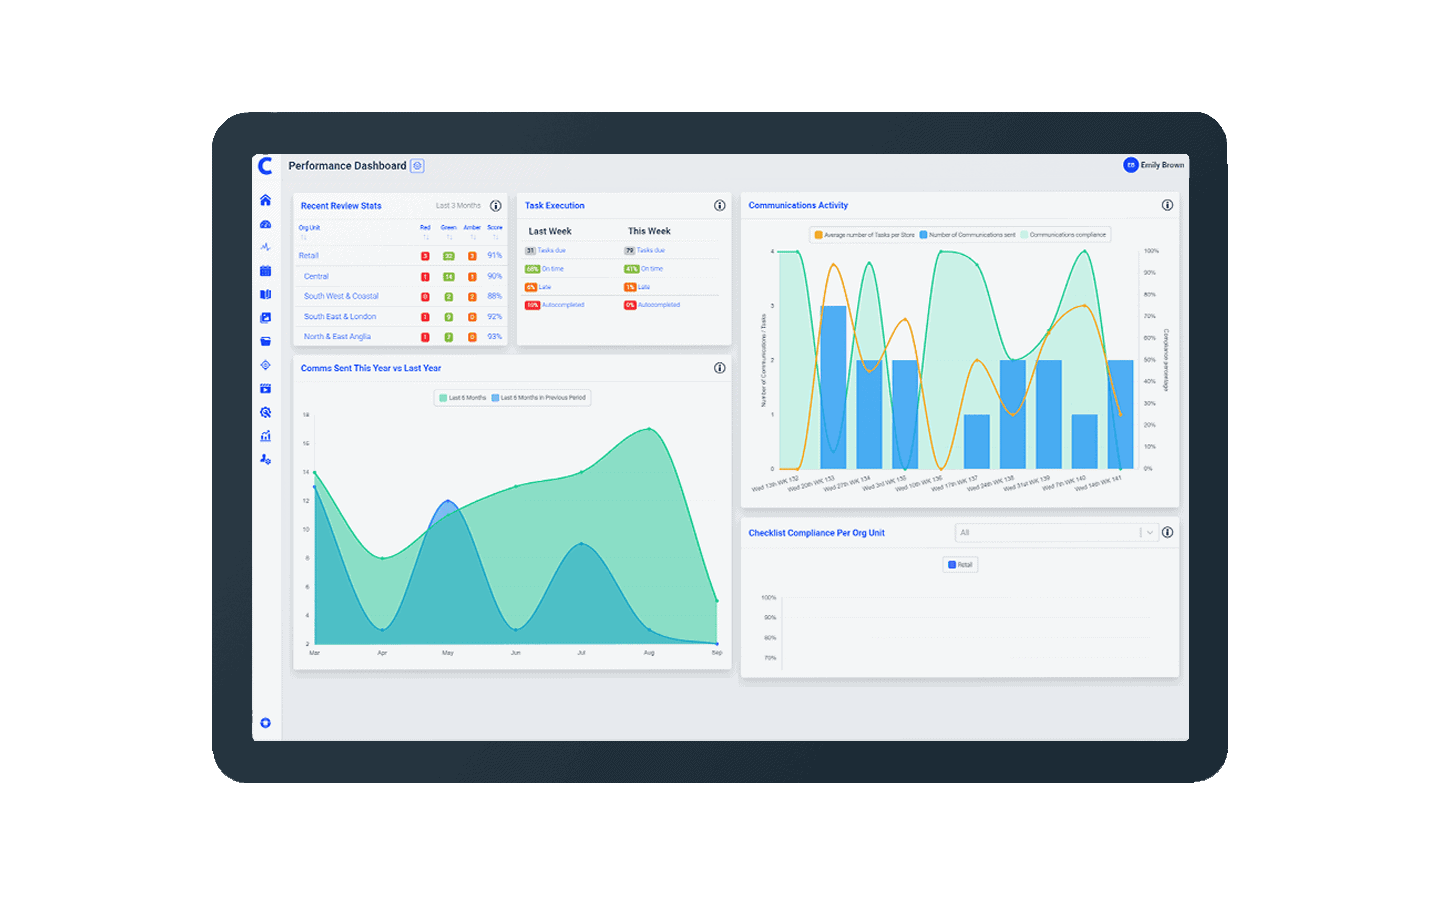Hide 'Average number of Tasks per Store' series
The height and width of the screenshot is (900, 1440).
coord(864,235)
